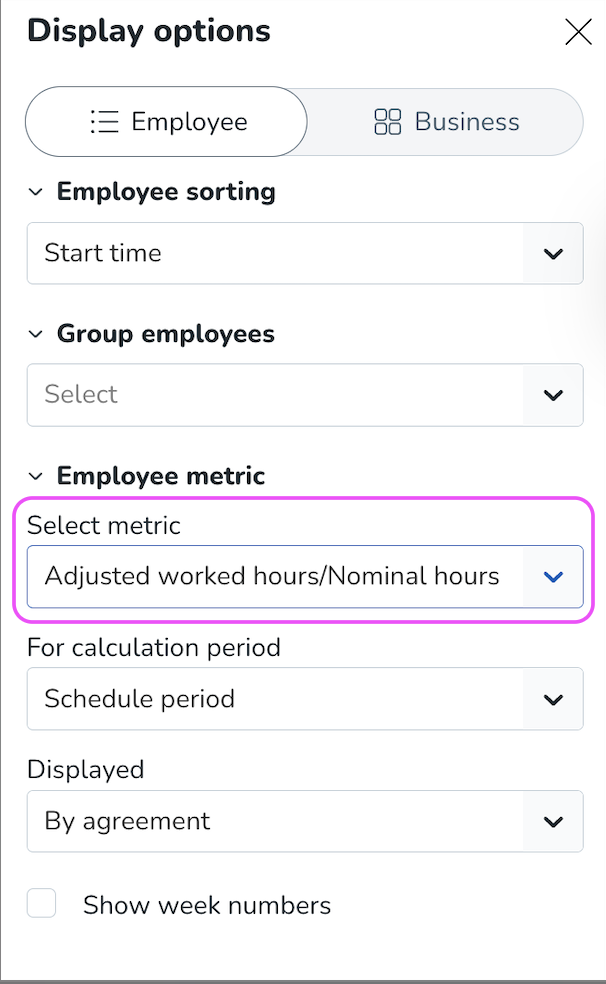Enable the Show week numbers checkbox
Image resolution: width=606 pixels, height=984 pixels.
click(41, 905)
